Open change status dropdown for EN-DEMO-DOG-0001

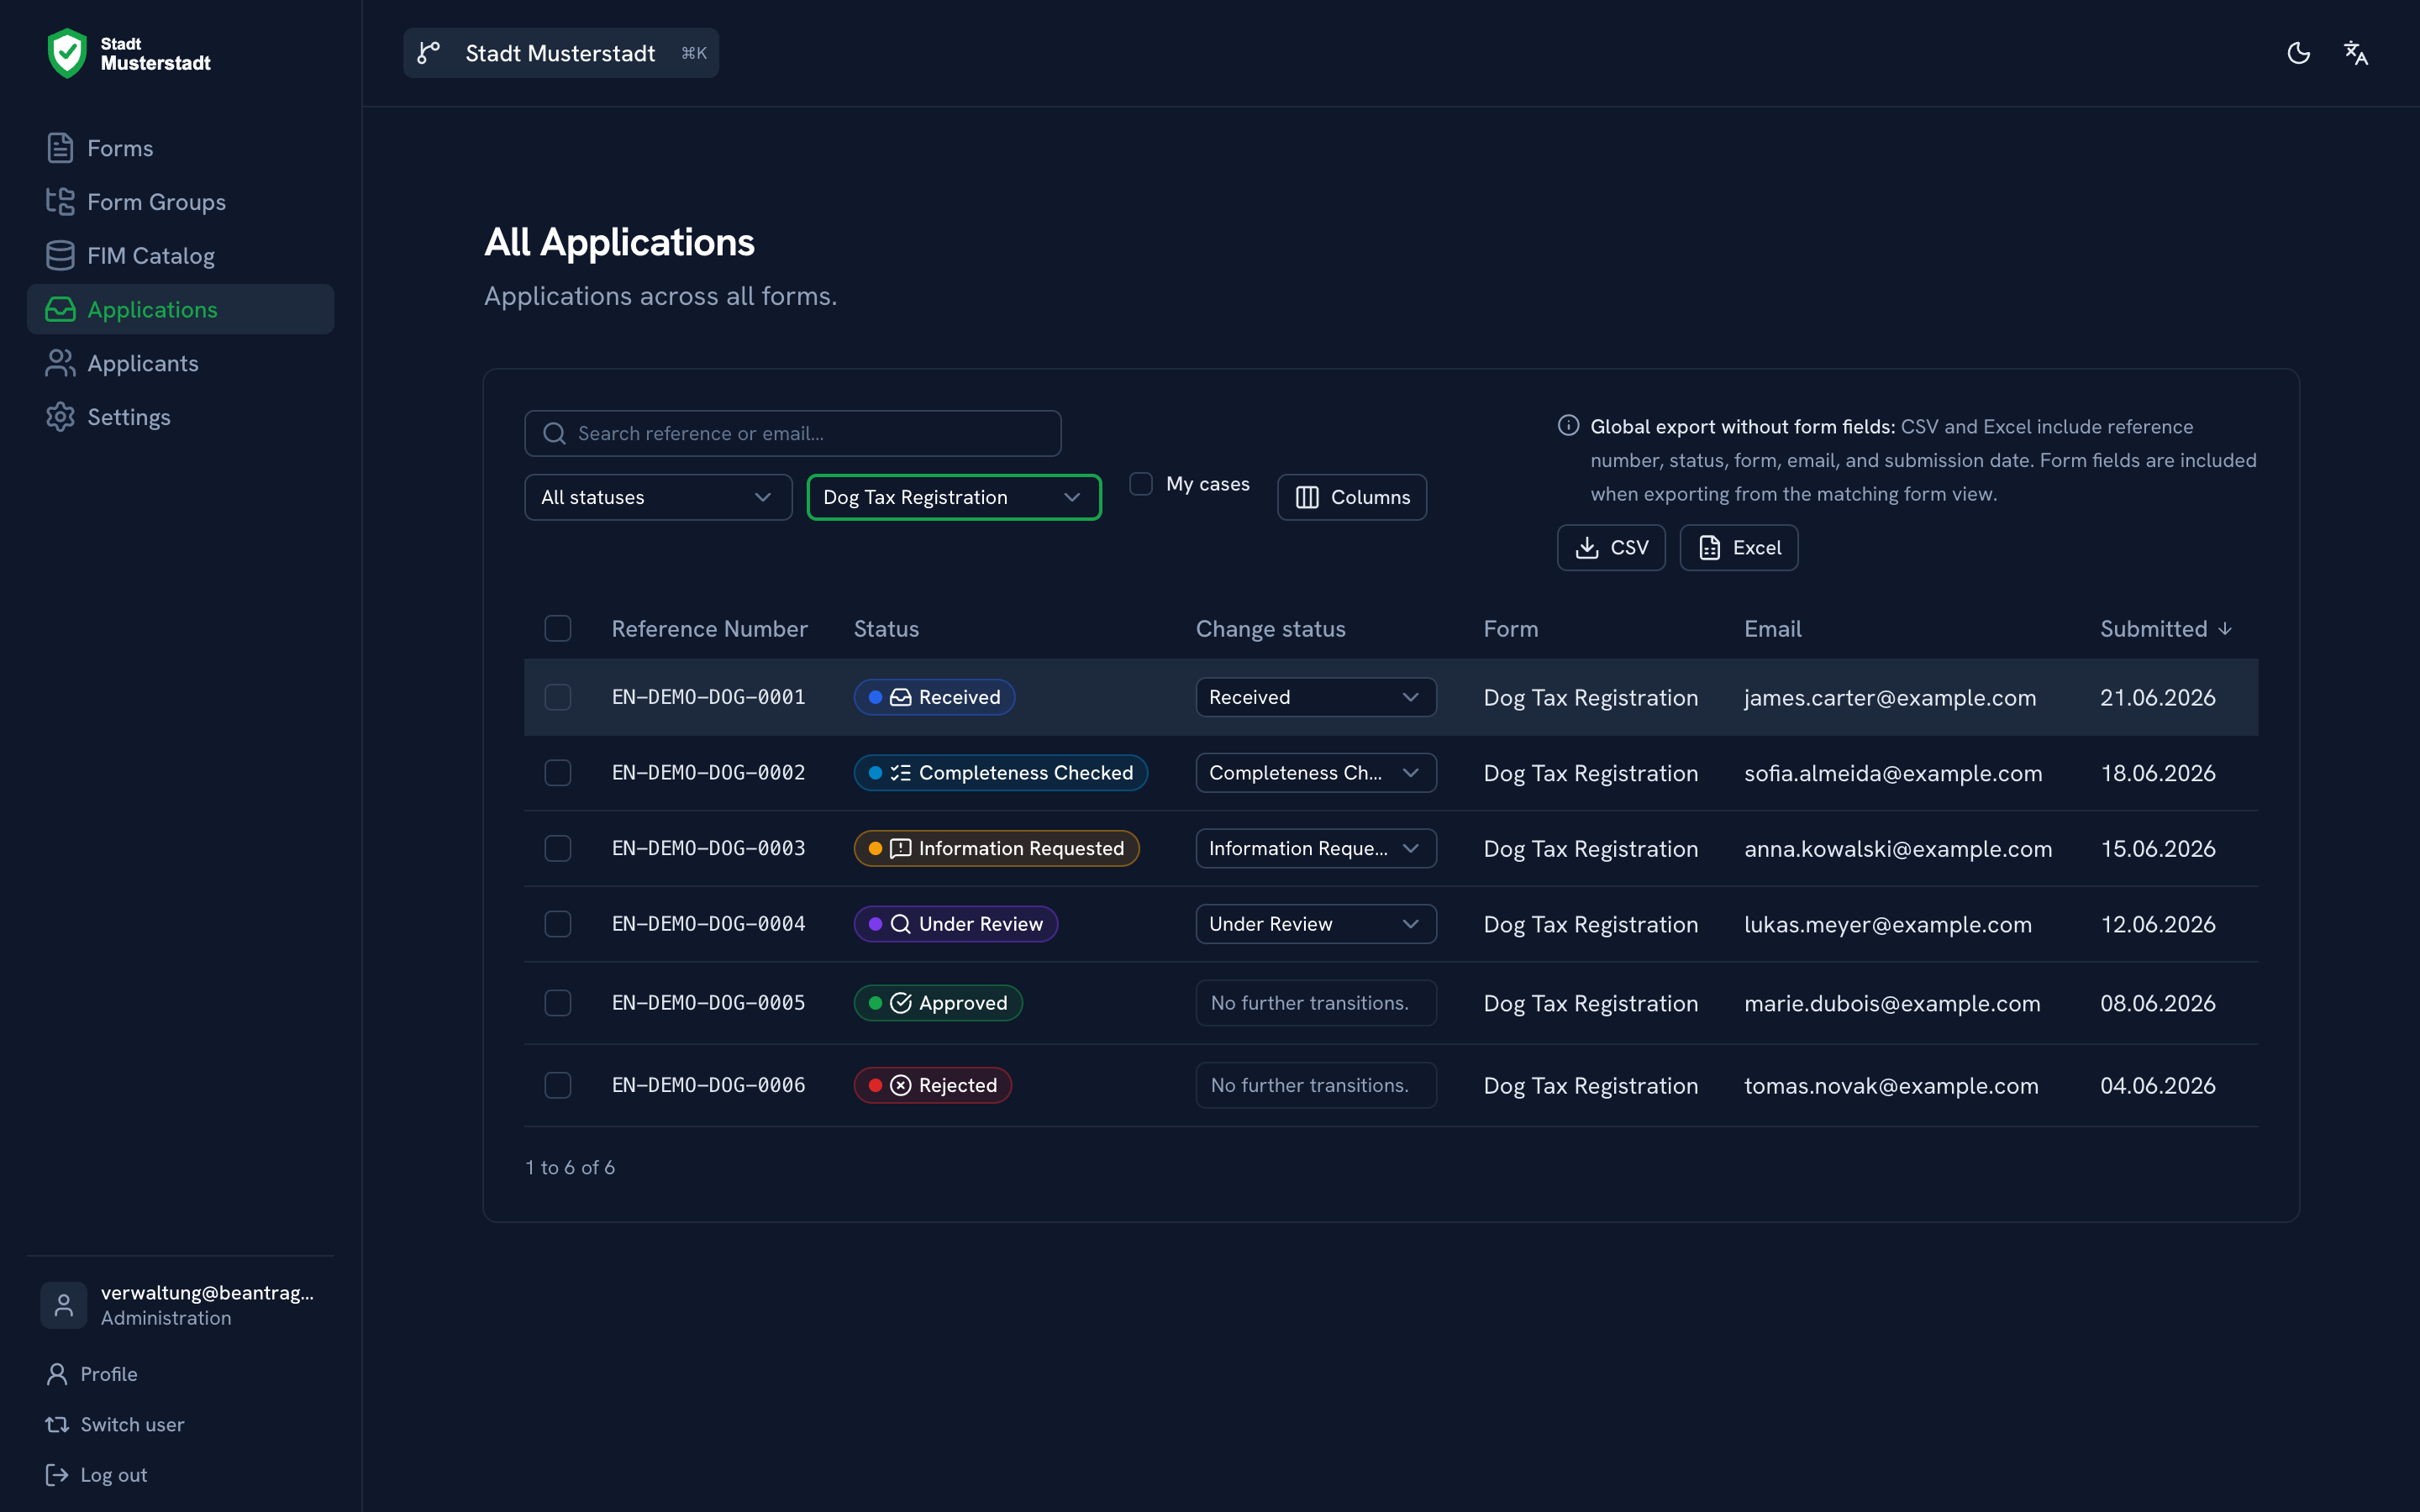click(1316, 697)
